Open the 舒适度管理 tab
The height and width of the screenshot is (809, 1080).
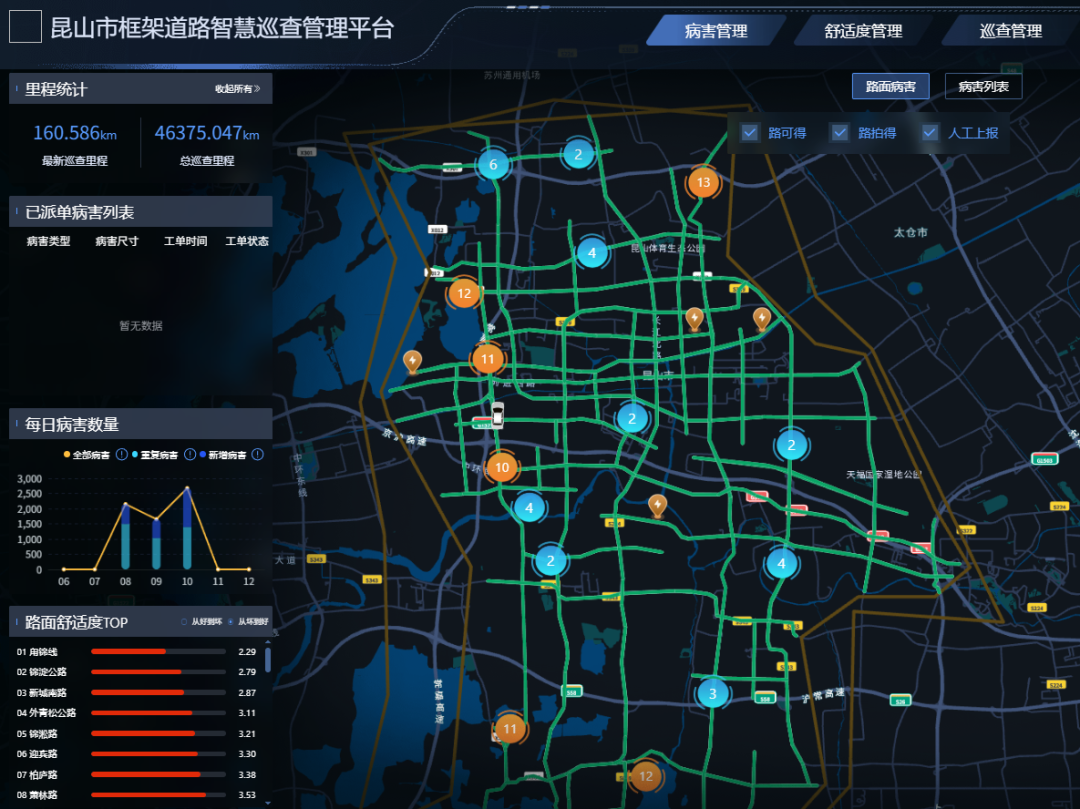[x=863, y=31]
